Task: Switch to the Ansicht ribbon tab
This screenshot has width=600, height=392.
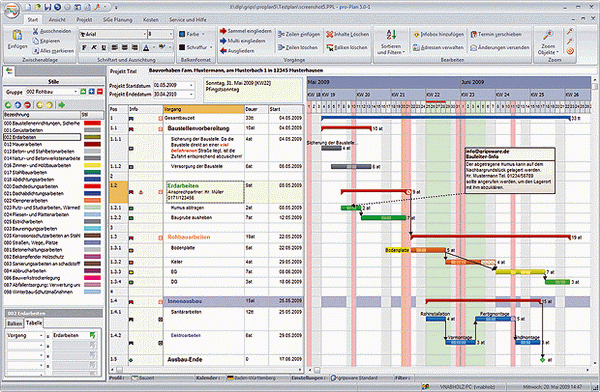Action: (x=57, y=20)
